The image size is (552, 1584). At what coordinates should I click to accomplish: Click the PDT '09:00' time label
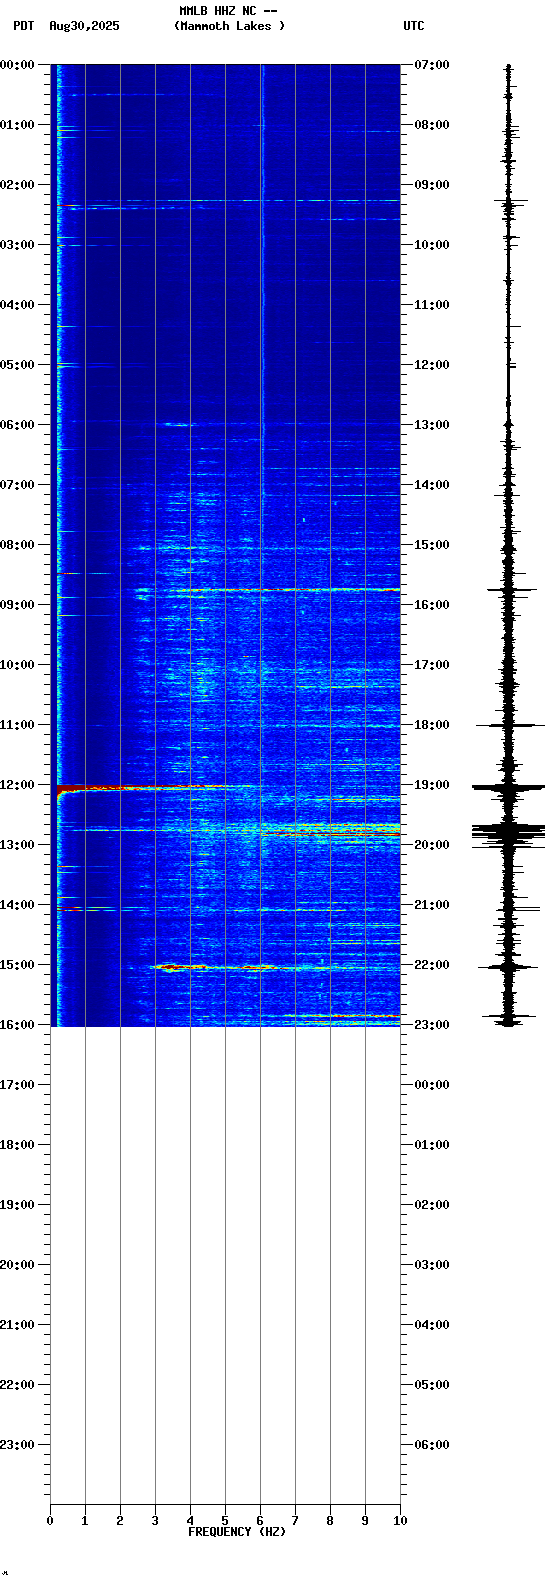18,605
